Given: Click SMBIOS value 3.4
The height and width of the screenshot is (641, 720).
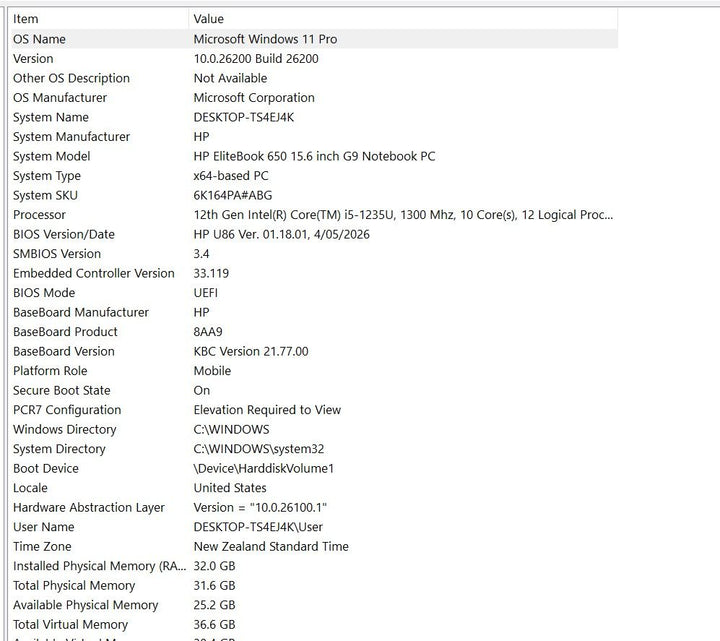Looking at the screenshot, I should coord(201,254).
